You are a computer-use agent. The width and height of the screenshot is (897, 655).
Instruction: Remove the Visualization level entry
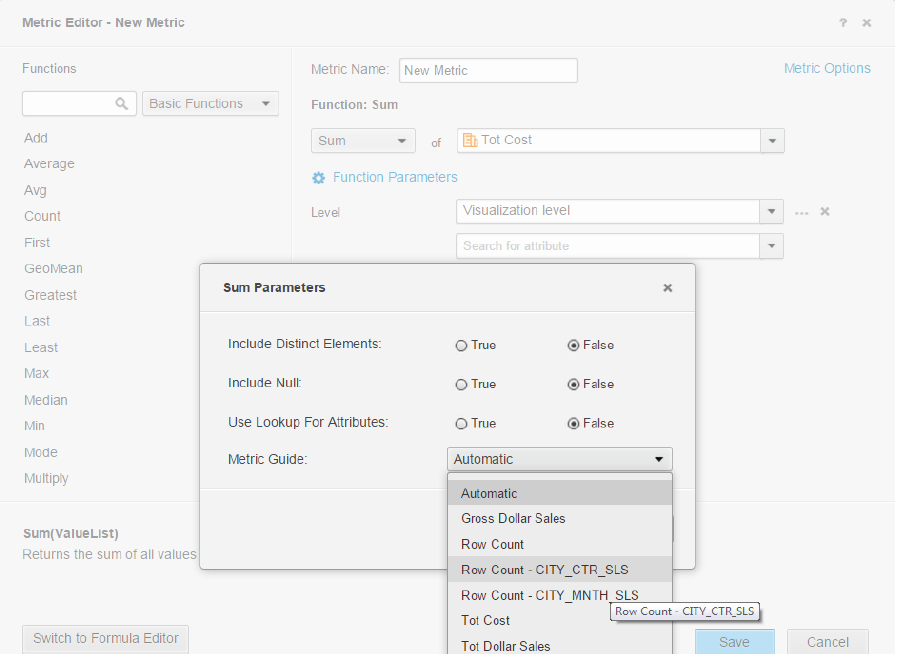[826, 212]
